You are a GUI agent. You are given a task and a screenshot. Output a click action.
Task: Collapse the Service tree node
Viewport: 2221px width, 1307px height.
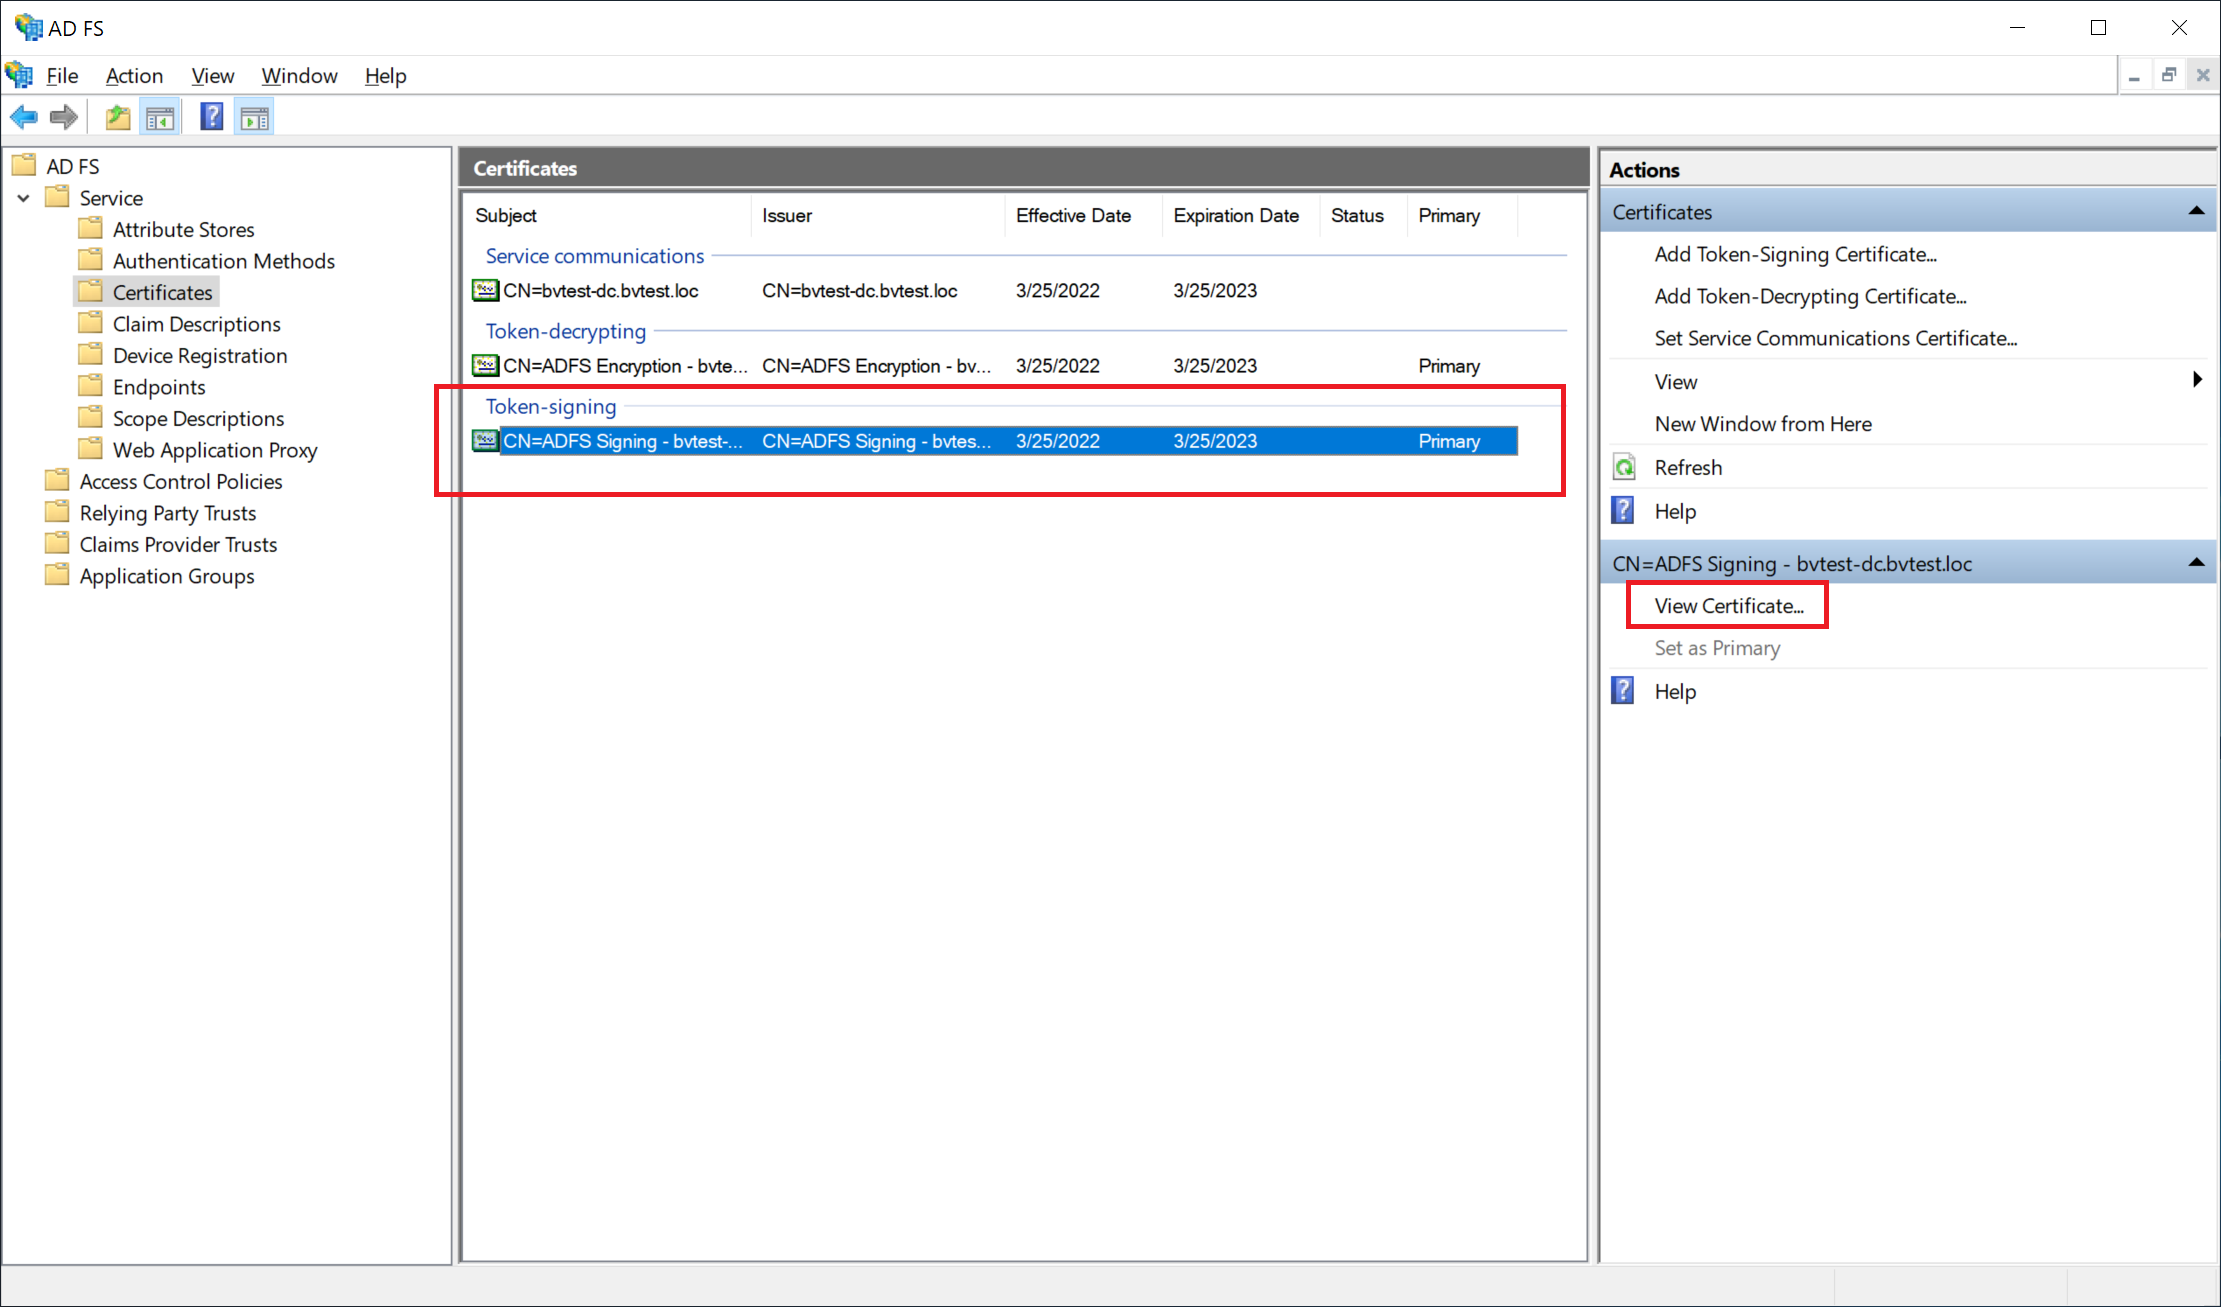click(24, 198)
